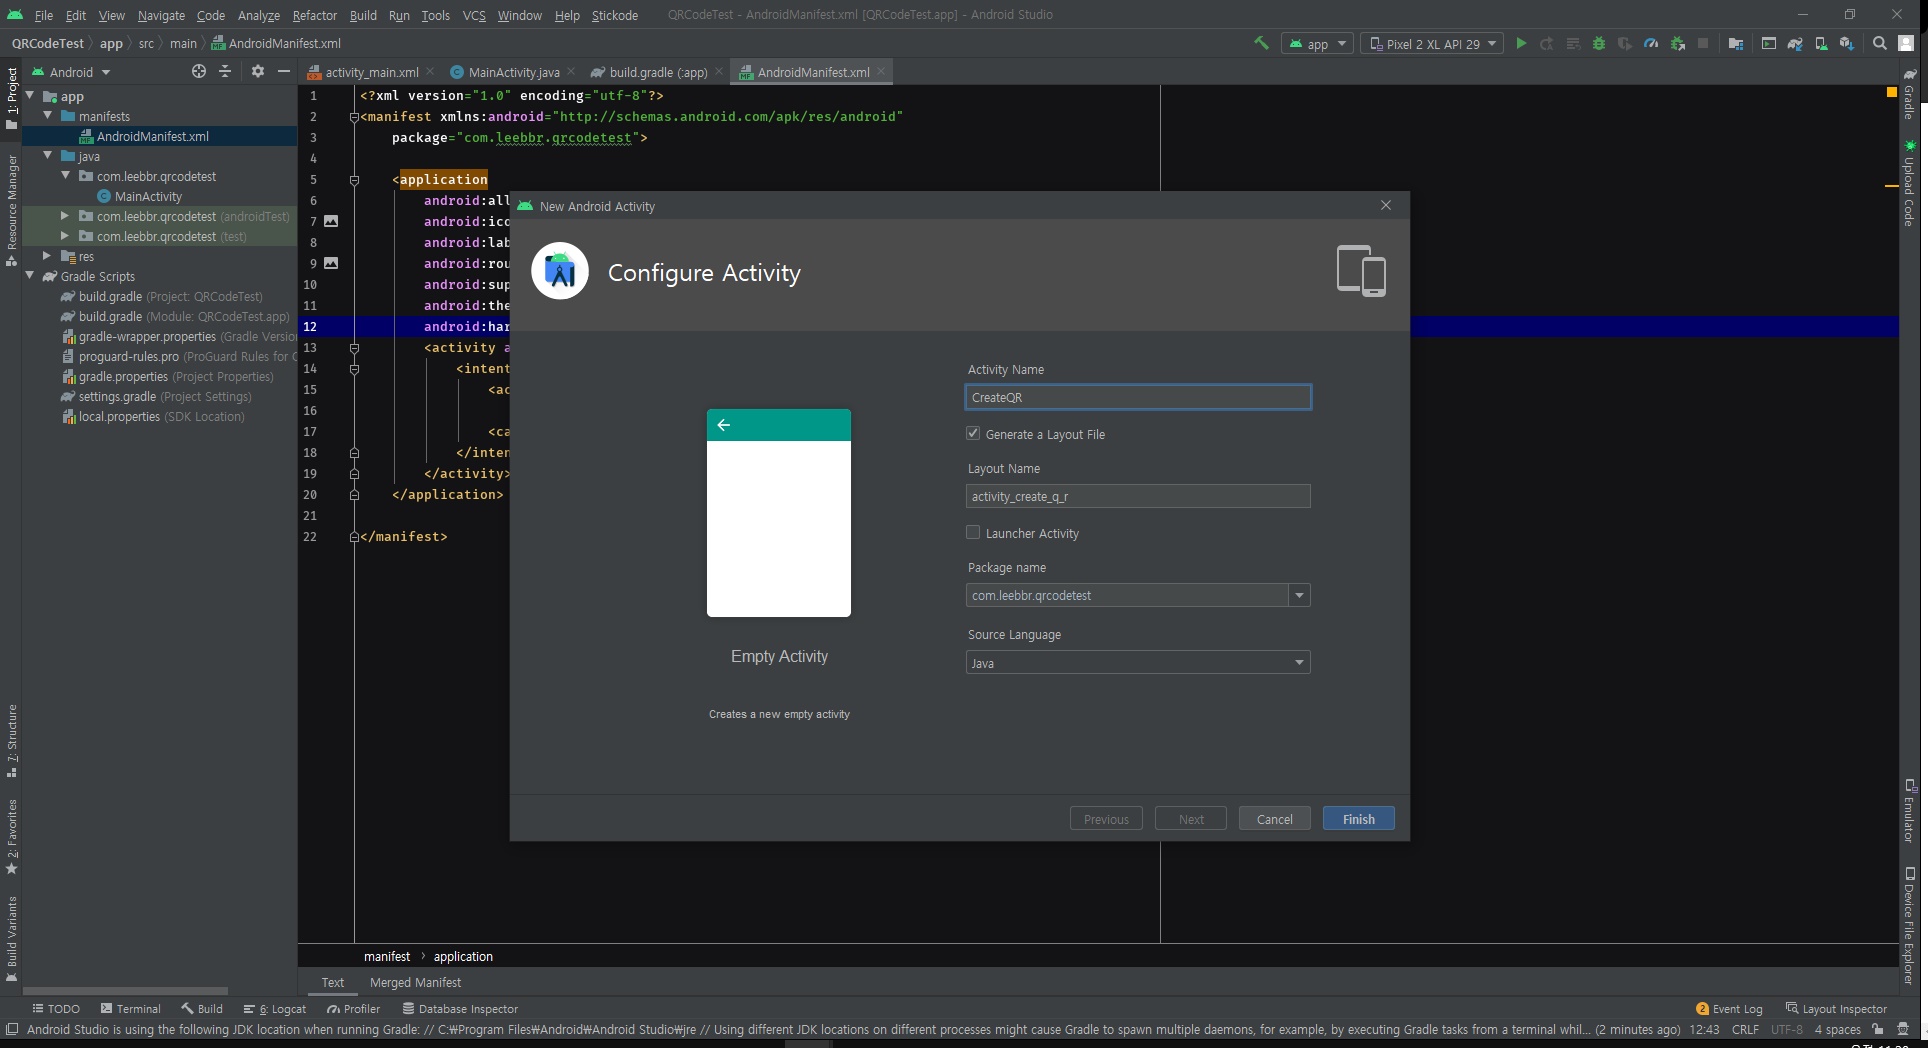Open the Build menu
Screen dimensions: 1928x1048
(363, 15)
